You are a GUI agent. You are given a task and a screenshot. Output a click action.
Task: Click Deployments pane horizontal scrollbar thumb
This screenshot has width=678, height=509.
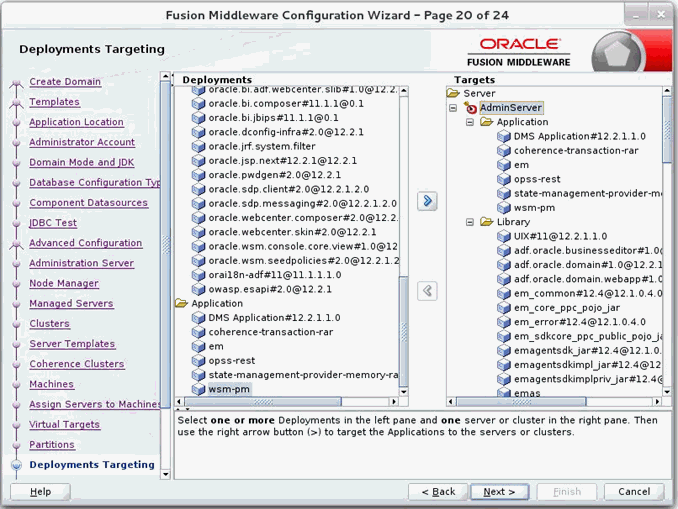263,402
